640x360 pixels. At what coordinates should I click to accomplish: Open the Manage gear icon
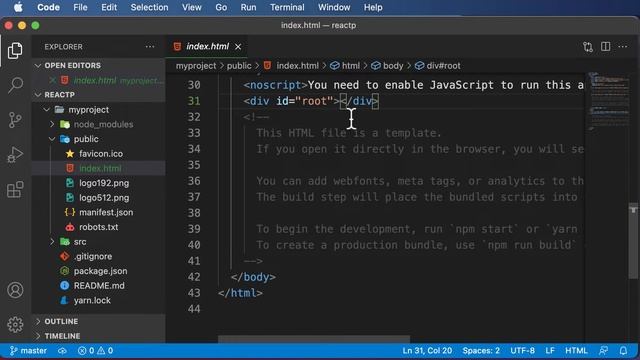[15, 324]
